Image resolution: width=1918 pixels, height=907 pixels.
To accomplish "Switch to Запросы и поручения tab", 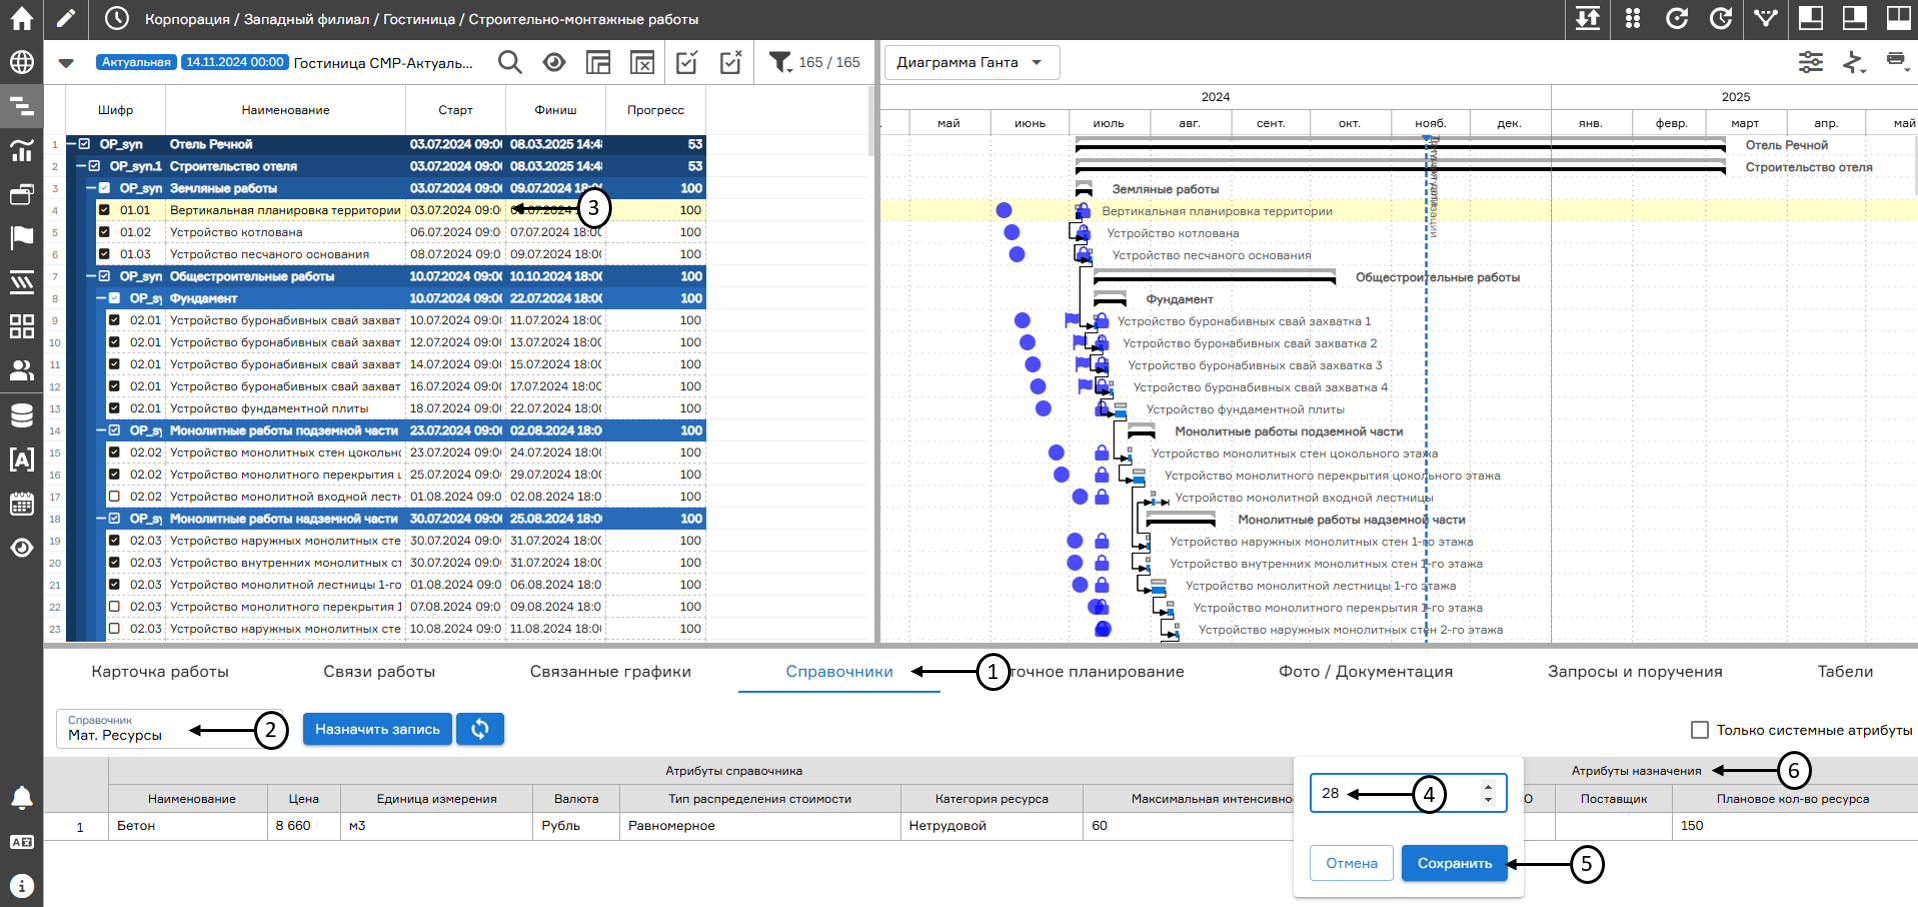I will [1635, 671].
